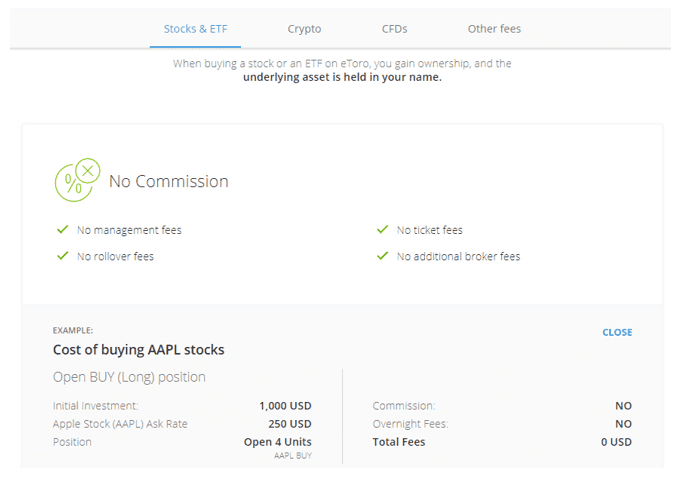Select 'No additional broker fees' text
Image resolution: width=674 pixels, height=478 pixels.
pyautogui.click(x=458, y=256)
